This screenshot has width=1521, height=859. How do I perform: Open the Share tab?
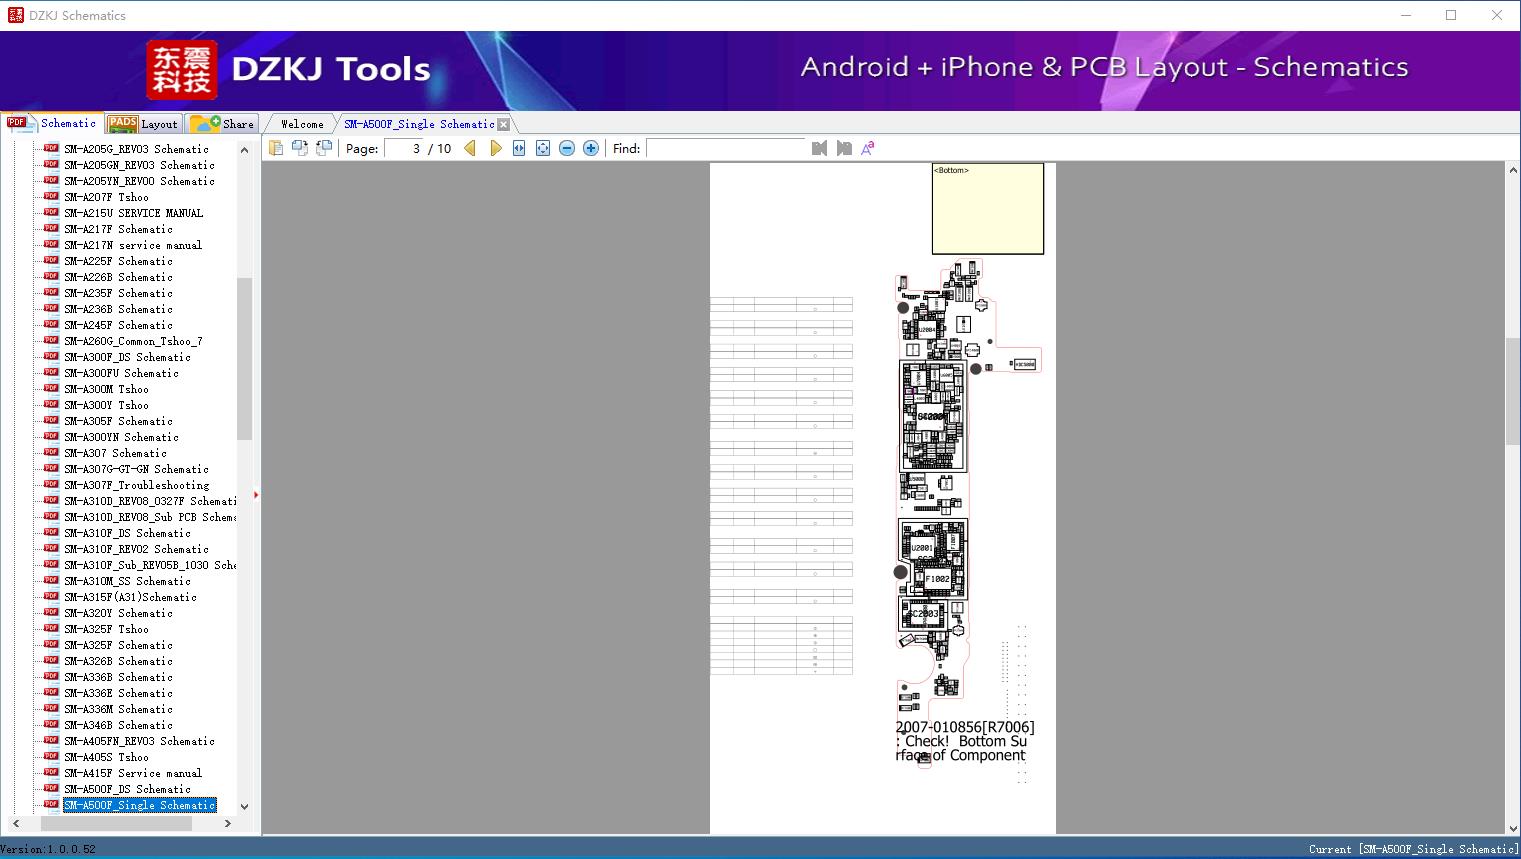tap(224, 124)
